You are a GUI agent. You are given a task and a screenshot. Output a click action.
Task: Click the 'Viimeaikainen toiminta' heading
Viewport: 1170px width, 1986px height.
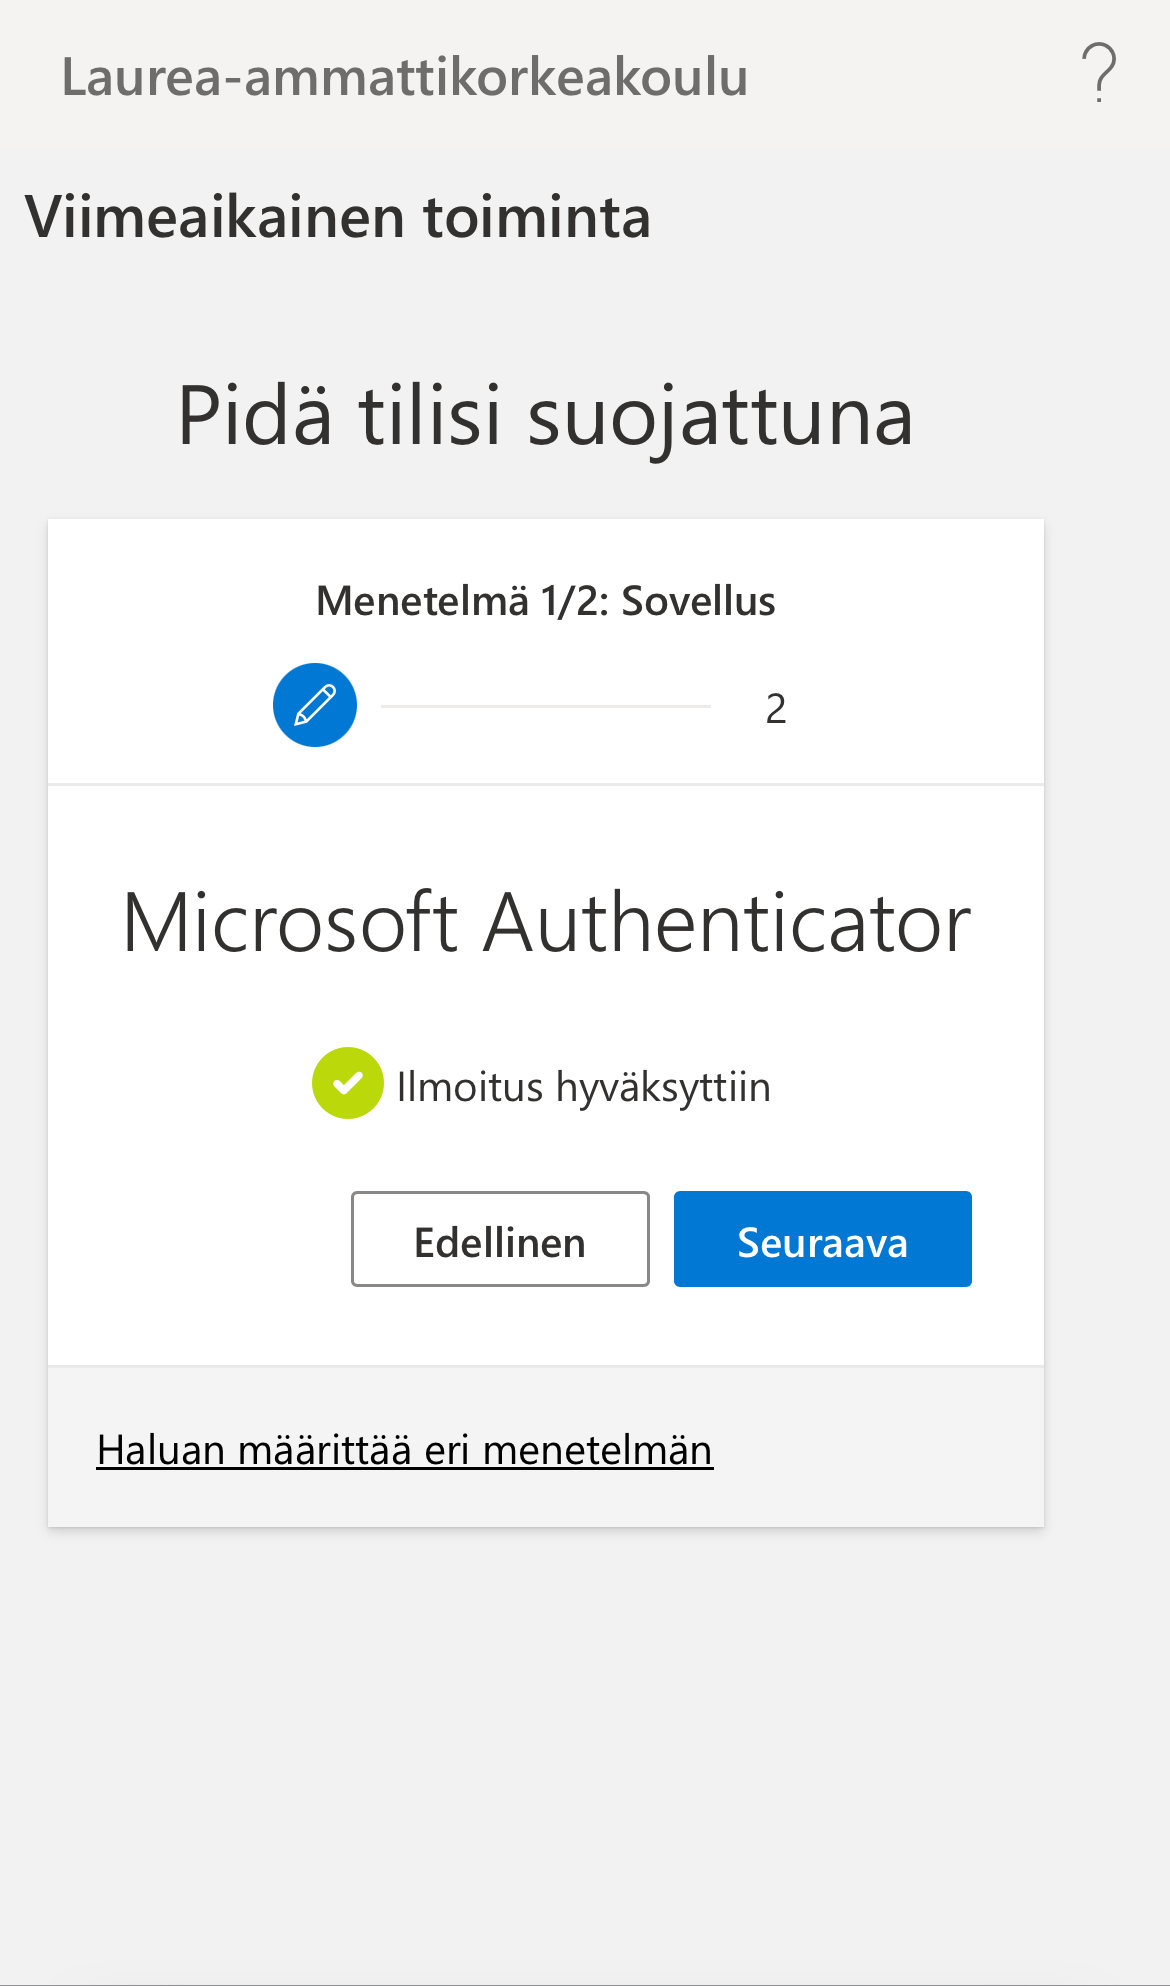point(338,217)
